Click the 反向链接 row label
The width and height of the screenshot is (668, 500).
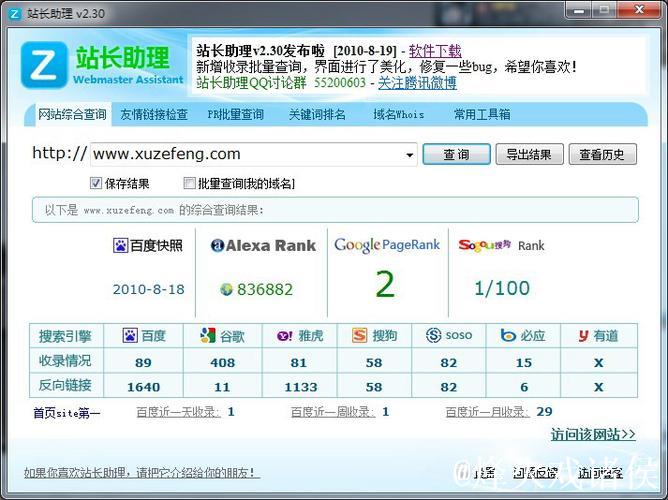[x=65, y=385]
